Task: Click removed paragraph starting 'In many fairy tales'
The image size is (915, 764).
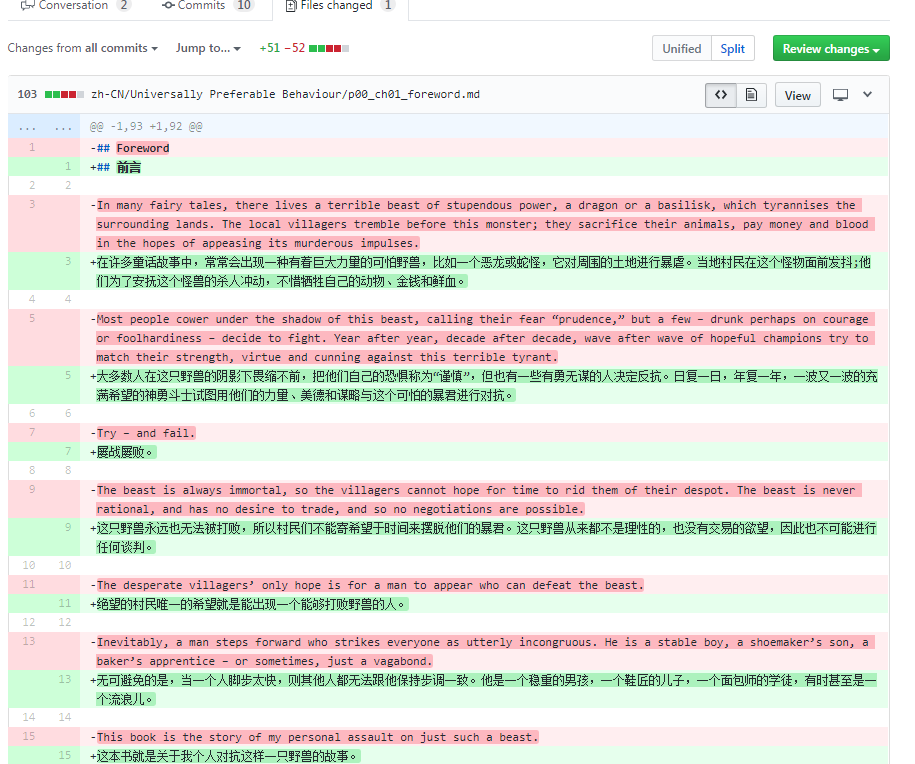Action: [483, 224]
